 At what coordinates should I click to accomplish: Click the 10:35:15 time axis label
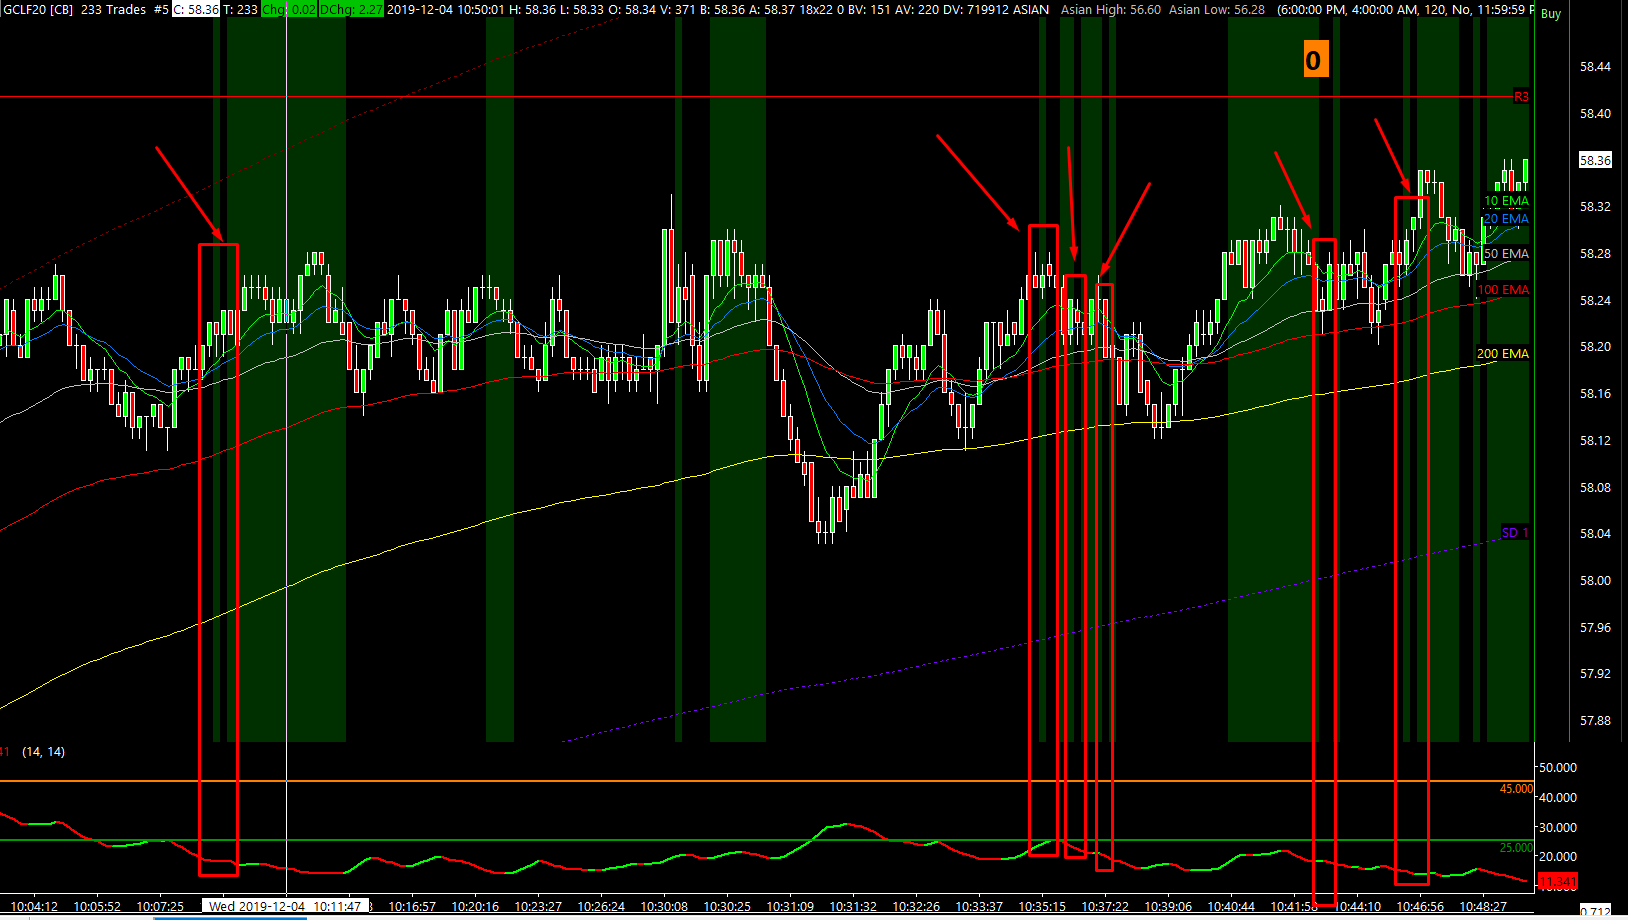tap(1042, 907)
